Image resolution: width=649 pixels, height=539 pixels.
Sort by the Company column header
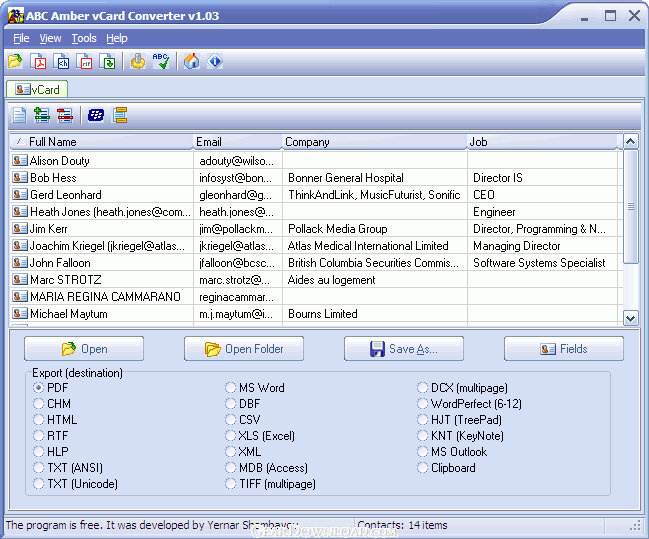tap(375, 142)
